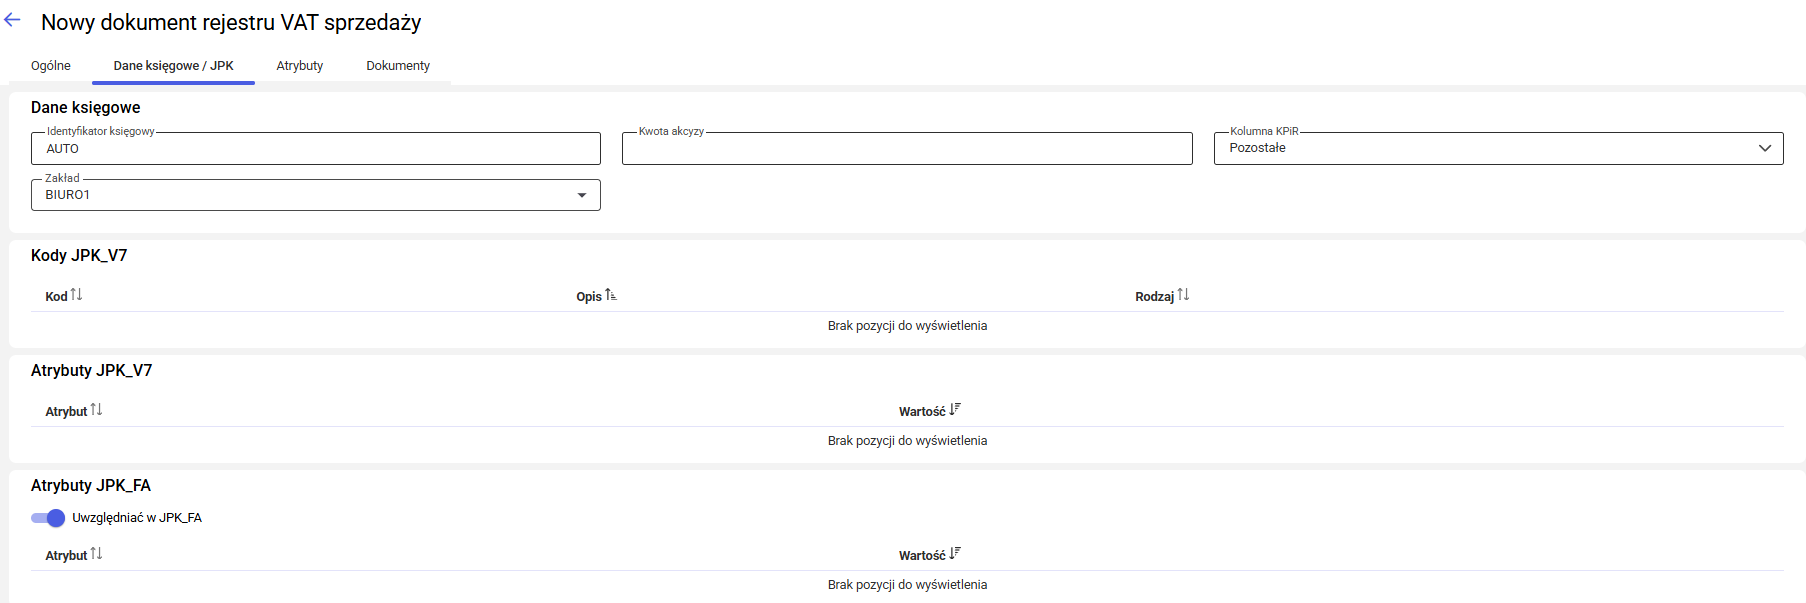This screenshot has width=1806, height=603.
Task: Open the Dokumenty tab
Action: click(398, 66)
